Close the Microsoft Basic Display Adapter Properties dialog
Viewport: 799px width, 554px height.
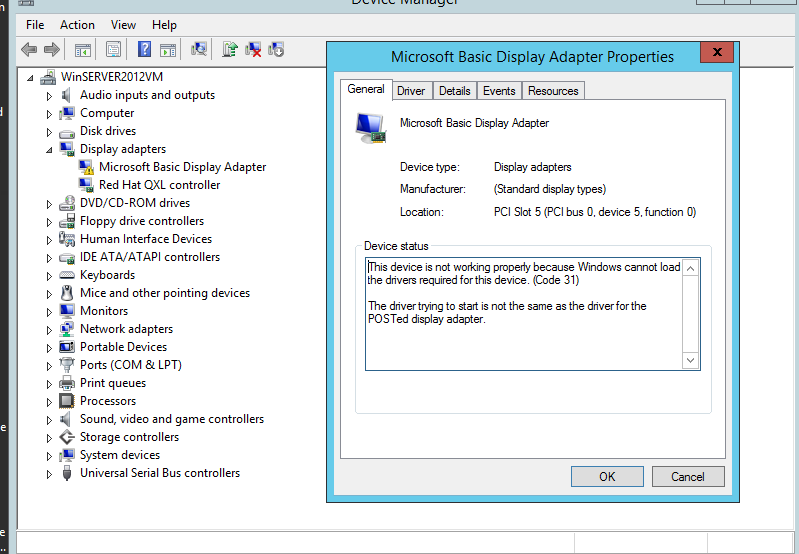point(717,52)
